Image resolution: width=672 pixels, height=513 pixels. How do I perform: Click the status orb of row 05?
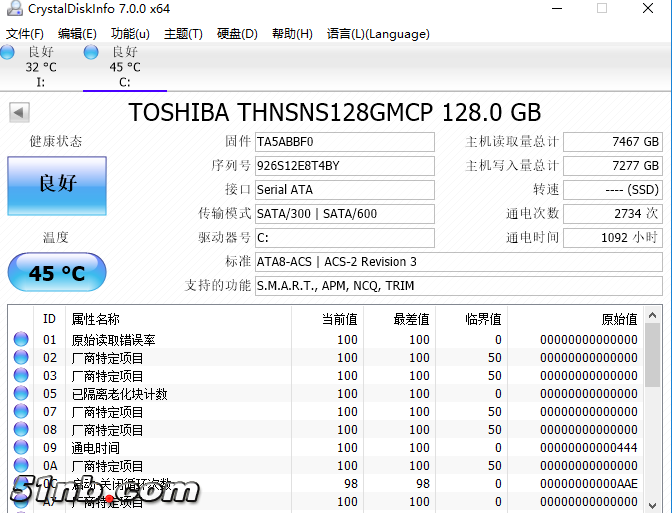click(21, 393)
